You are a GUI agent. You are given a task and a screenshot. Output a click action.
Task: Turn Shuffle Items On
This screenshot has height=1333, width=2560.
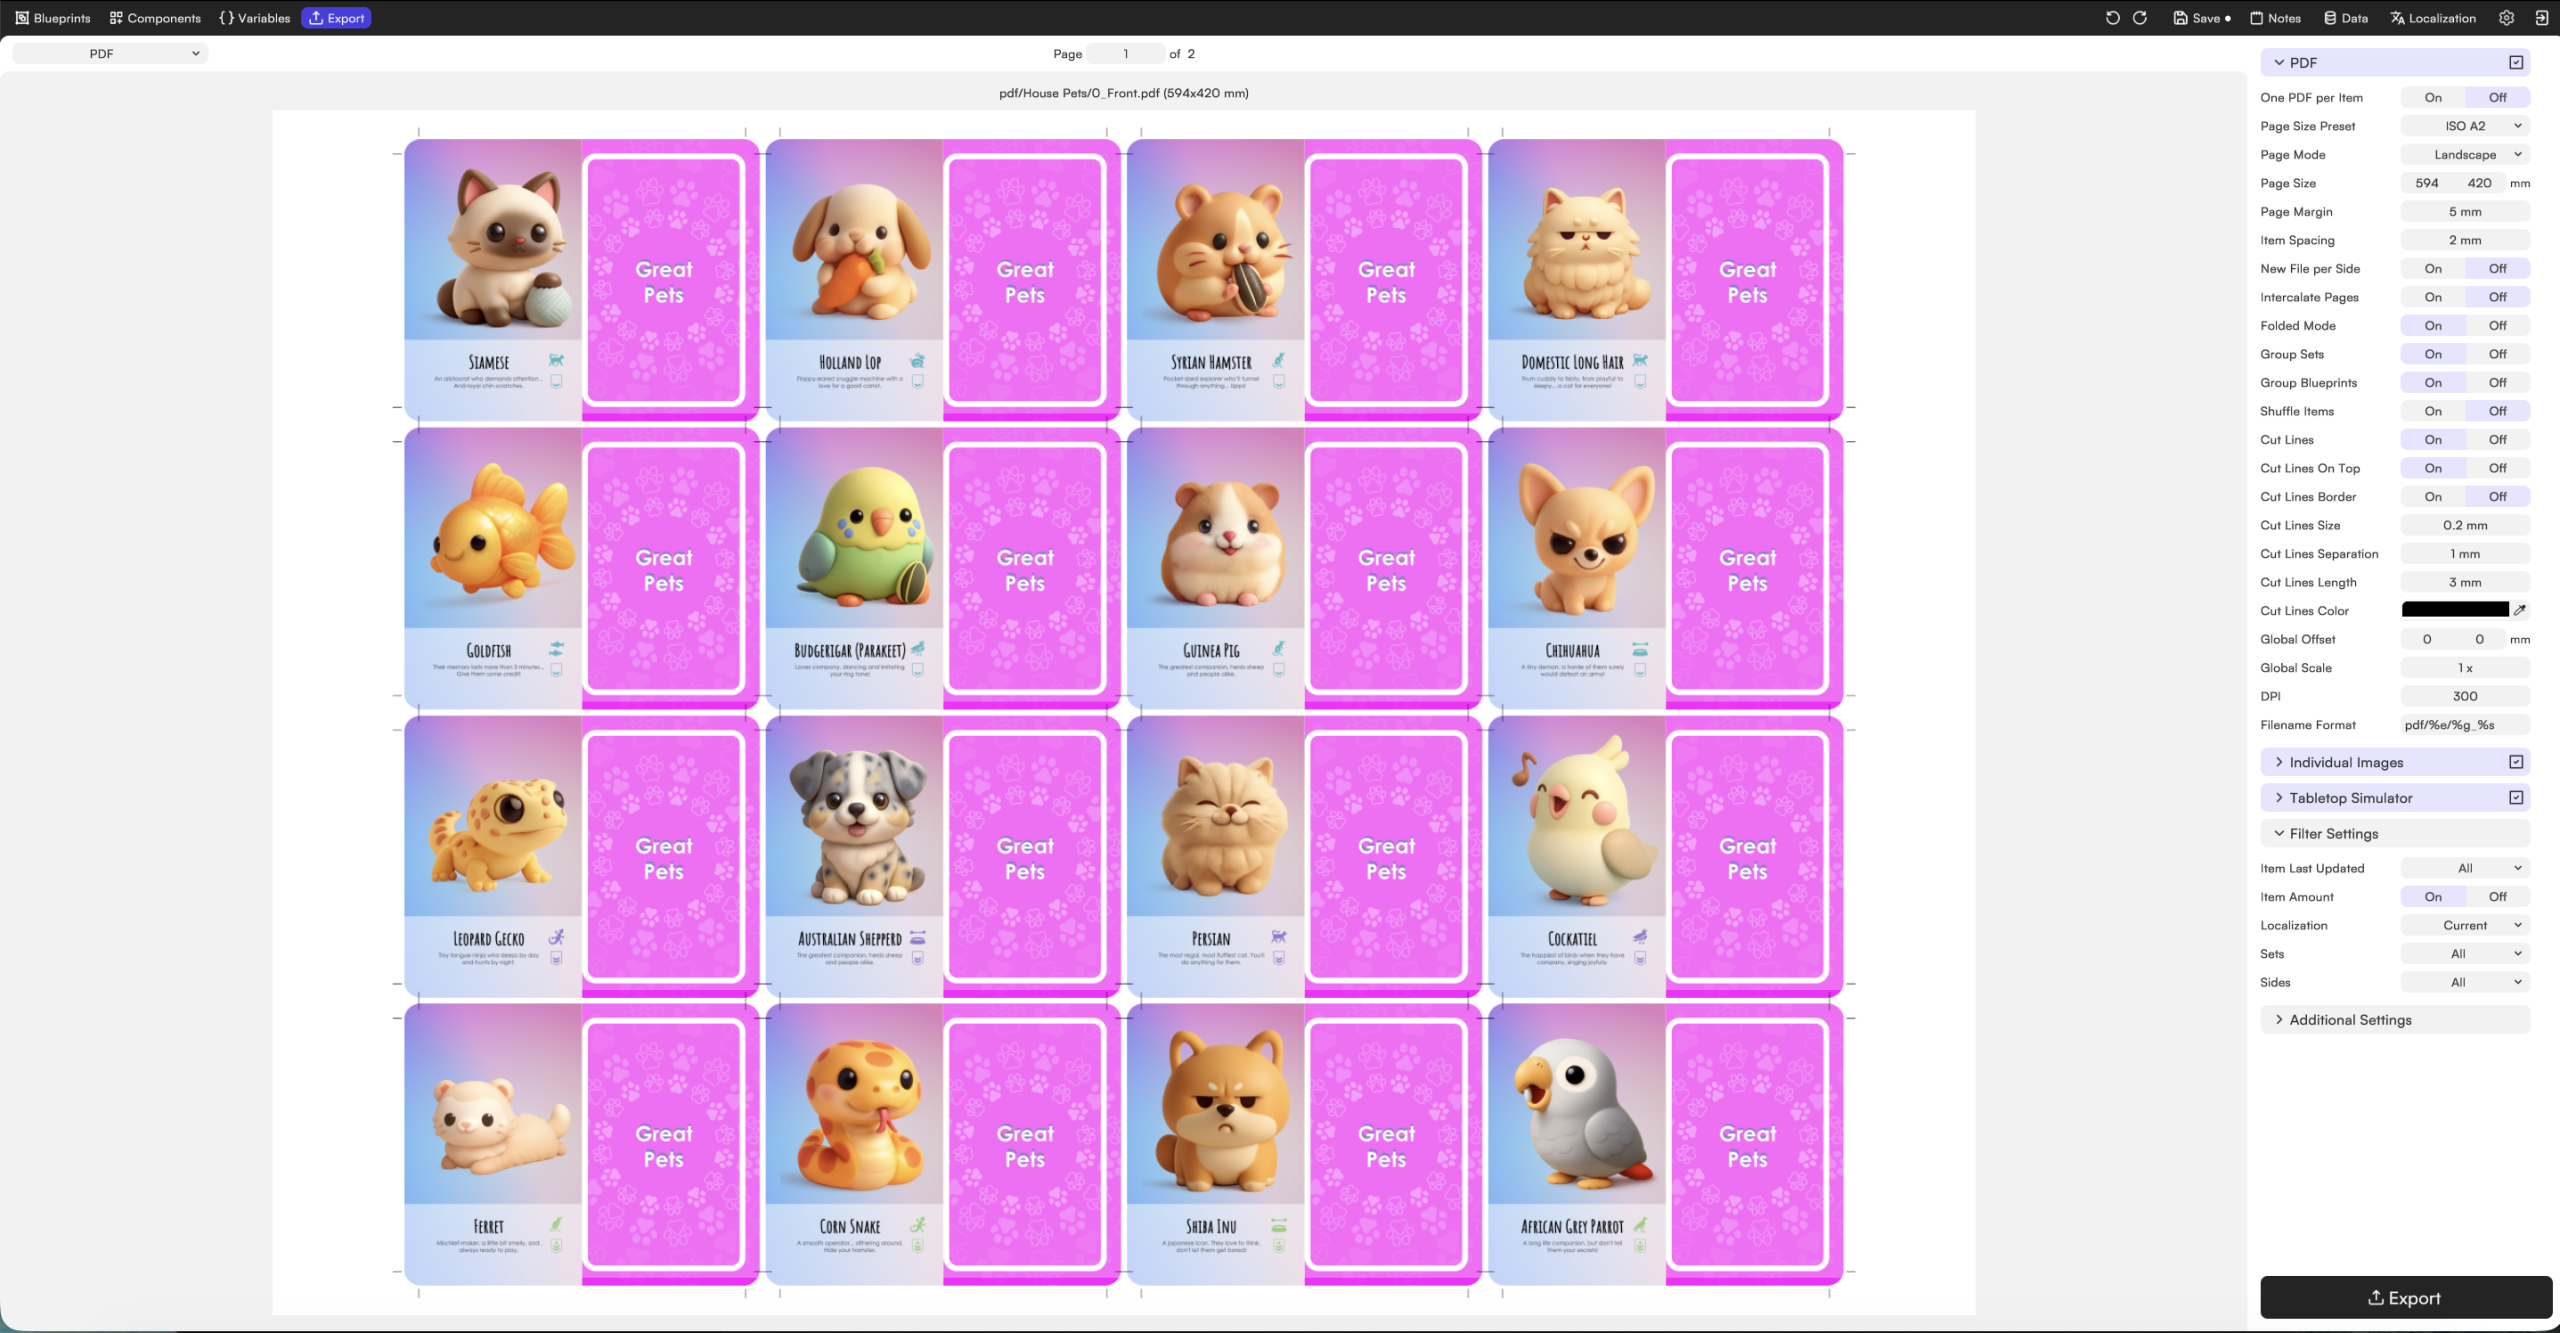click(x=2433, y=411)
